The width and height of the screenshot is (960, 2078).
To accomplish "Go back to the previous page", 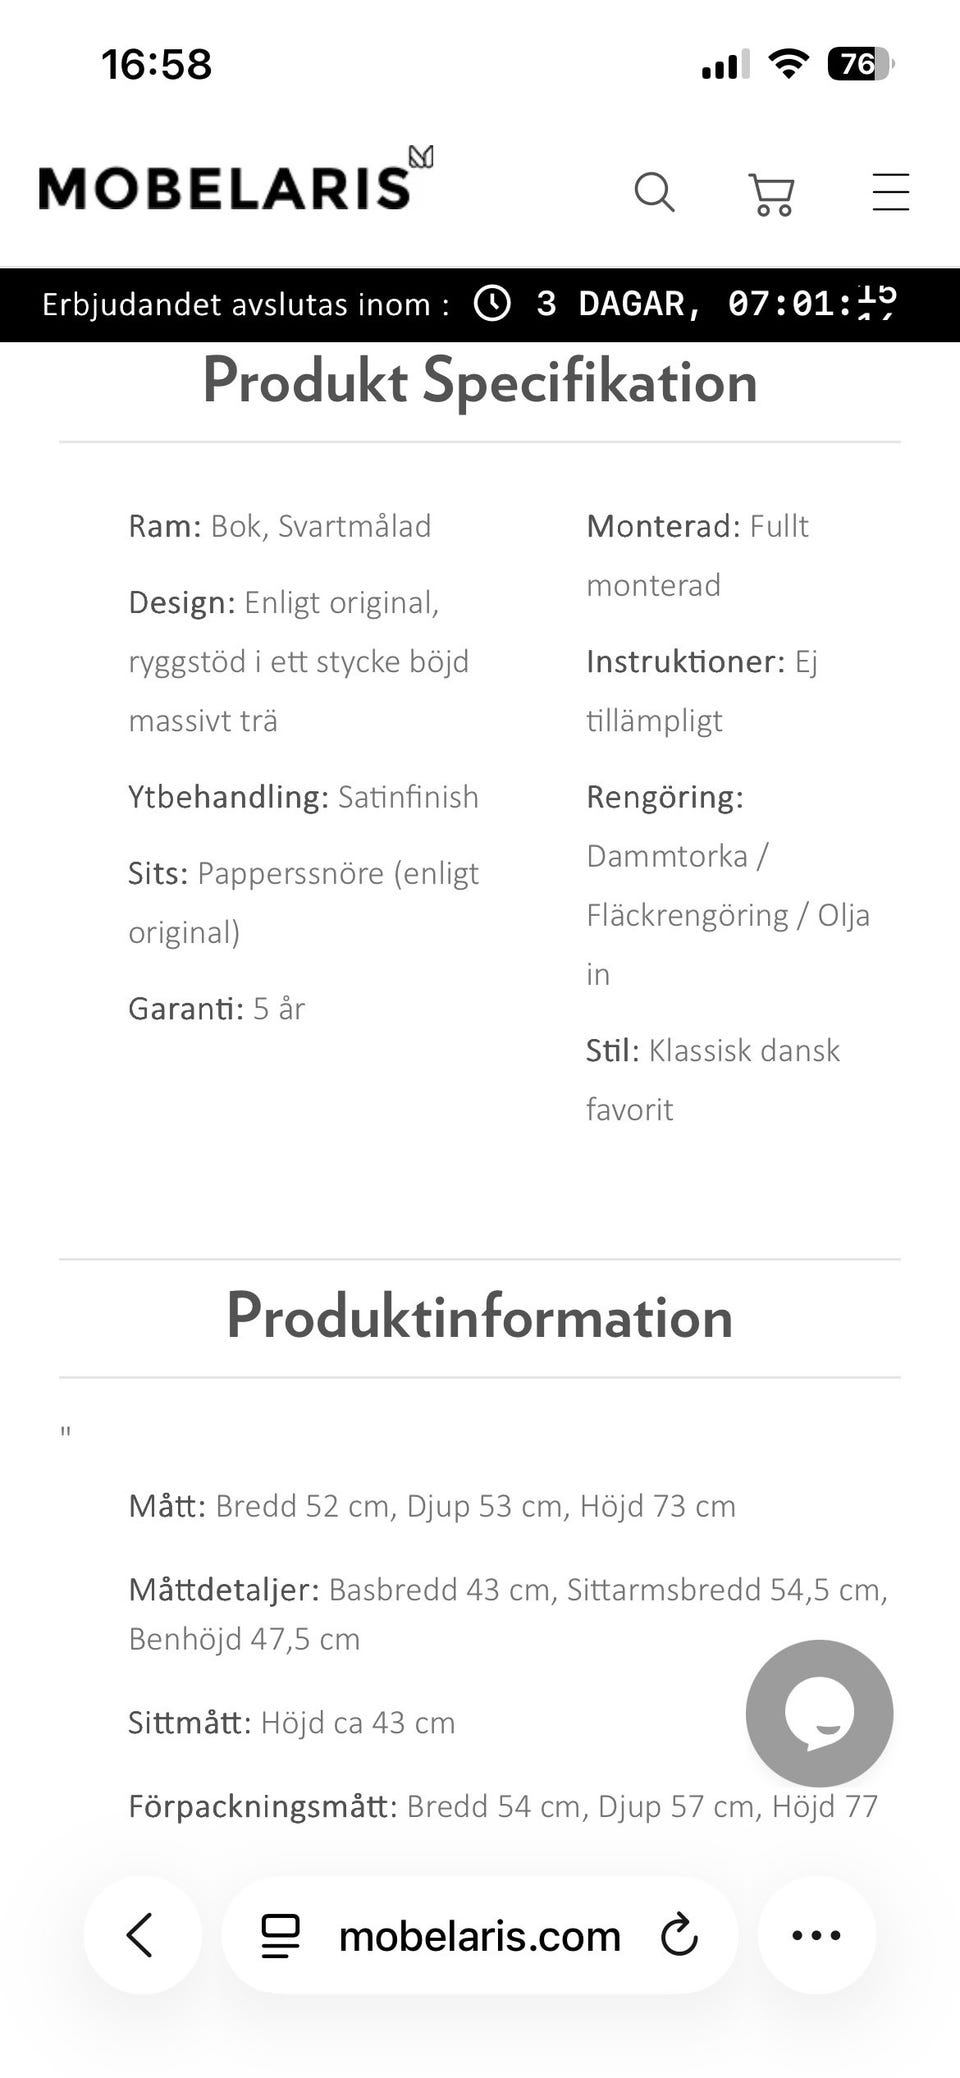I will (x=141, y=1935).
